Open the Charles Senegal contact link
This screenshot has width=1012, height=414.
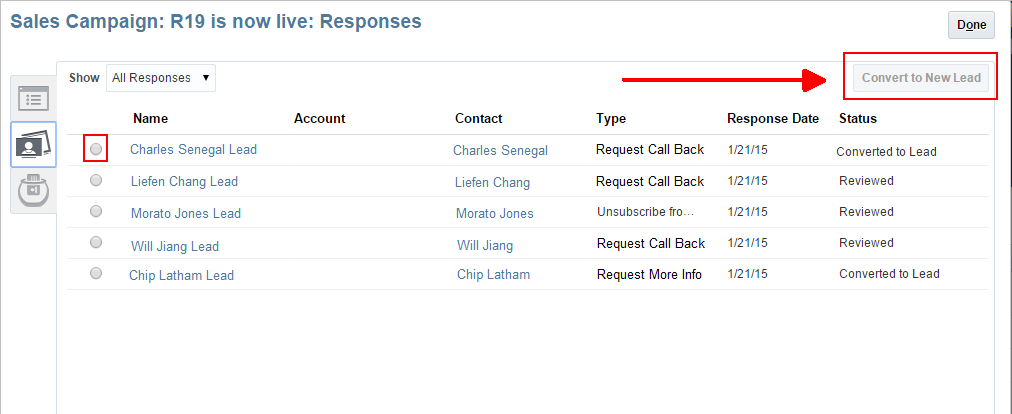coord(500,151)
